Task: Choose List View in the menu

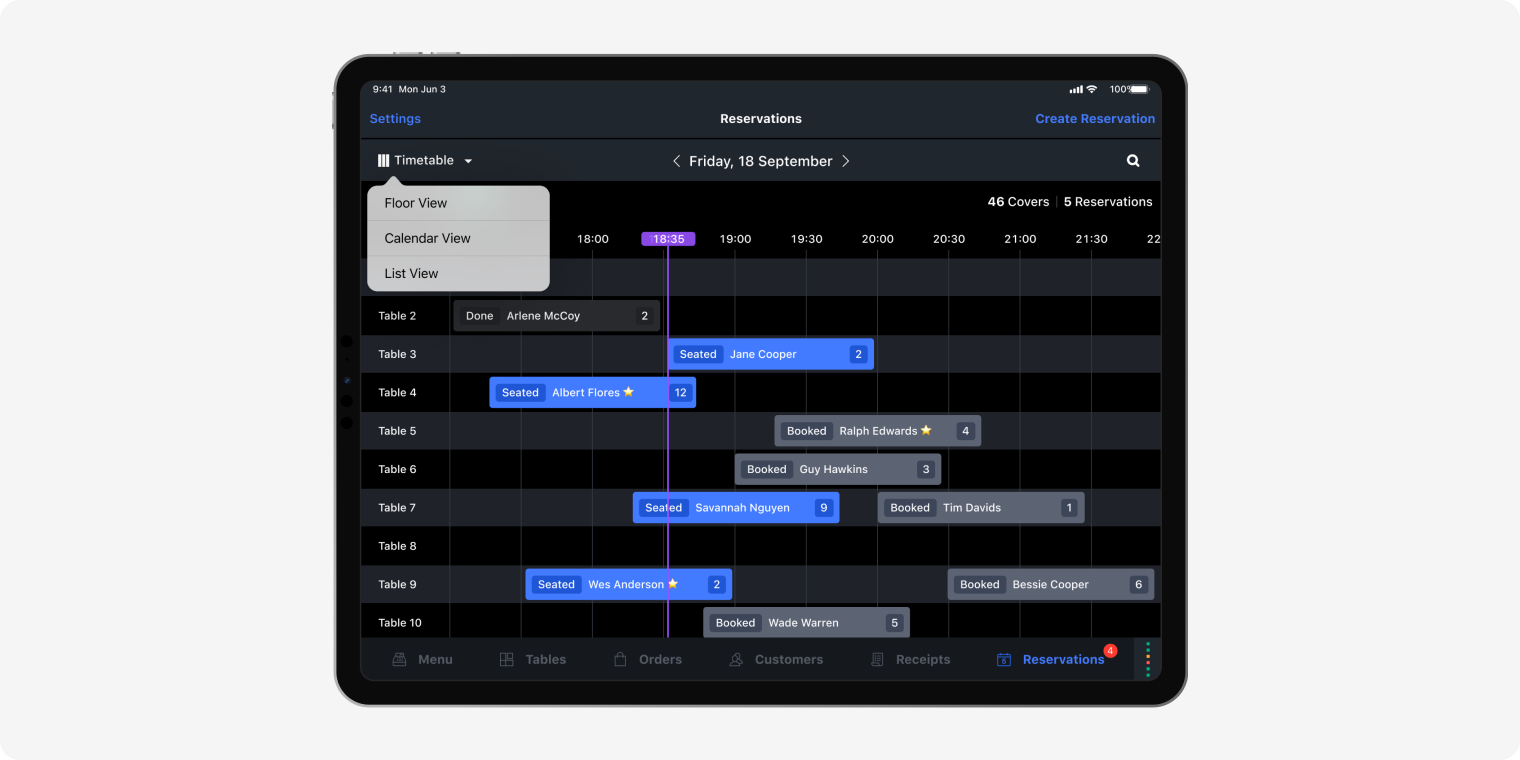Action: 411,273
